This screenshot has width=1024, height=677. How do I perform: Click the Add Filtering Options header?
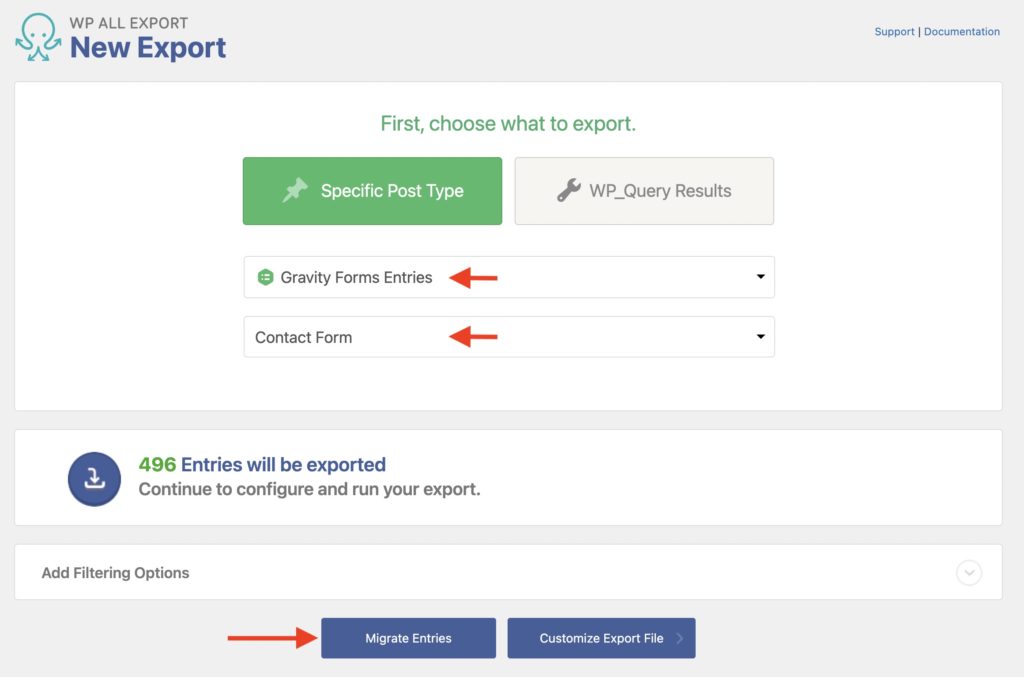point(115,573)
